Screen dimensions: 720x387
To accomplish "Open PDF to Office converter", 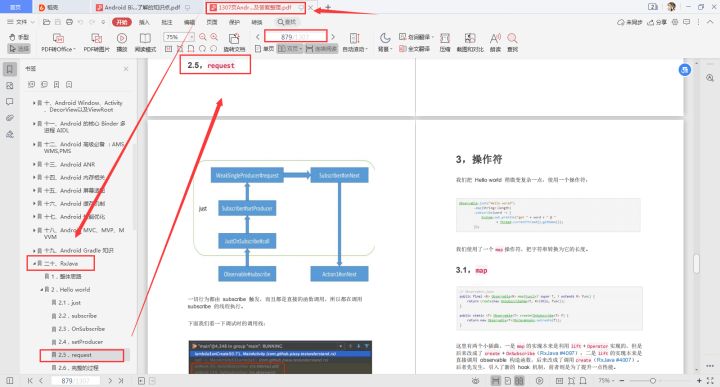I will click(58, 42).
